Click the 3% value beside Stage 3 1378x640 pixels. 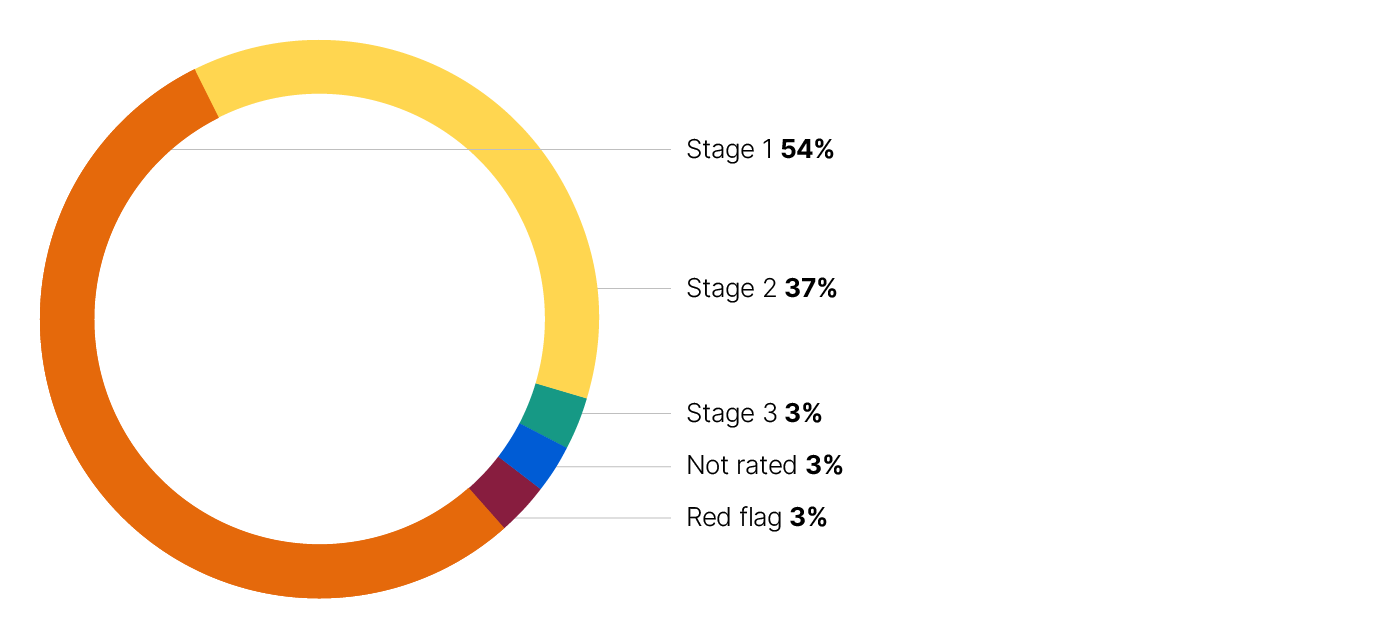tap(803, 414)
